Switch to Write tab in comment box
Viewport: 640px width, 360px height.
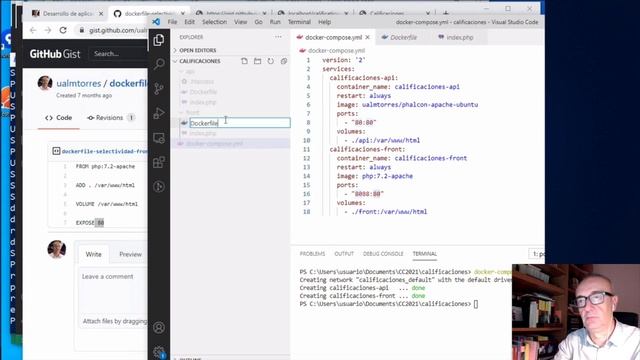tap(93, 254)
